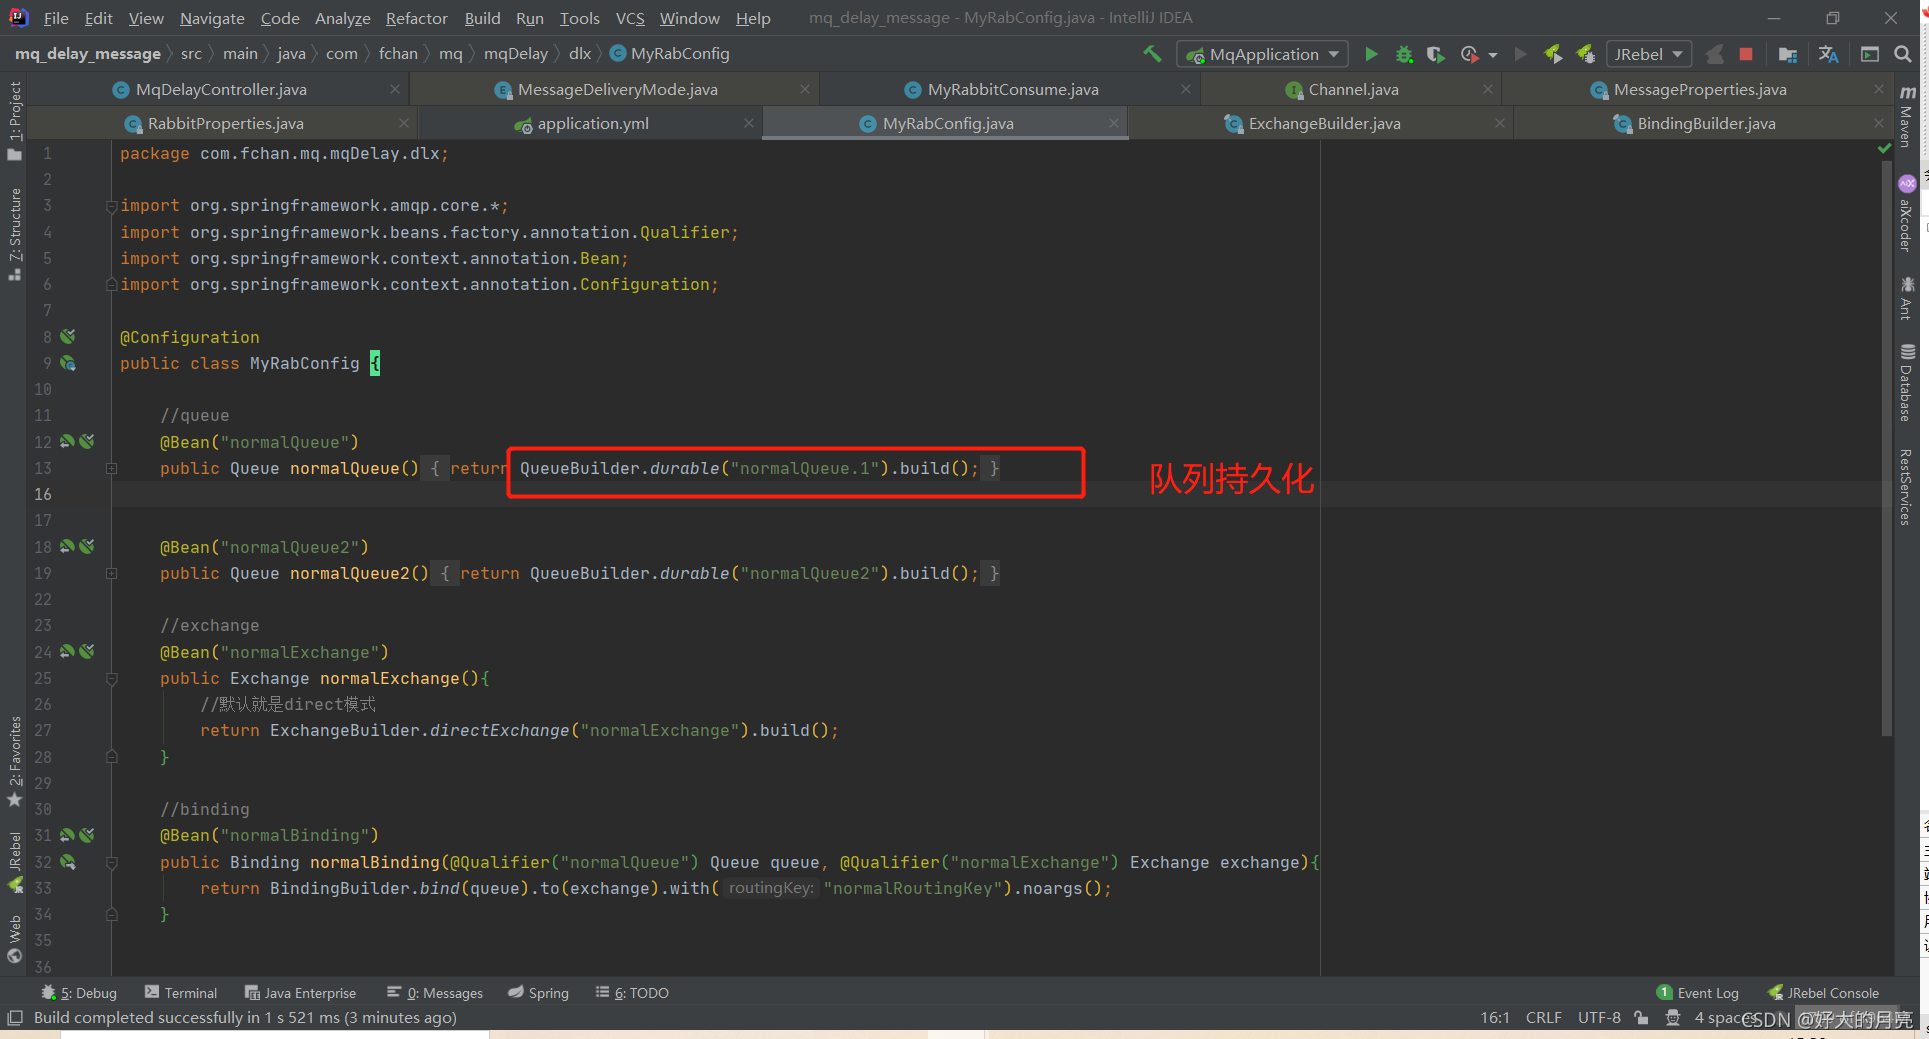Open the Maven side panel

[x=1906, y=116]
